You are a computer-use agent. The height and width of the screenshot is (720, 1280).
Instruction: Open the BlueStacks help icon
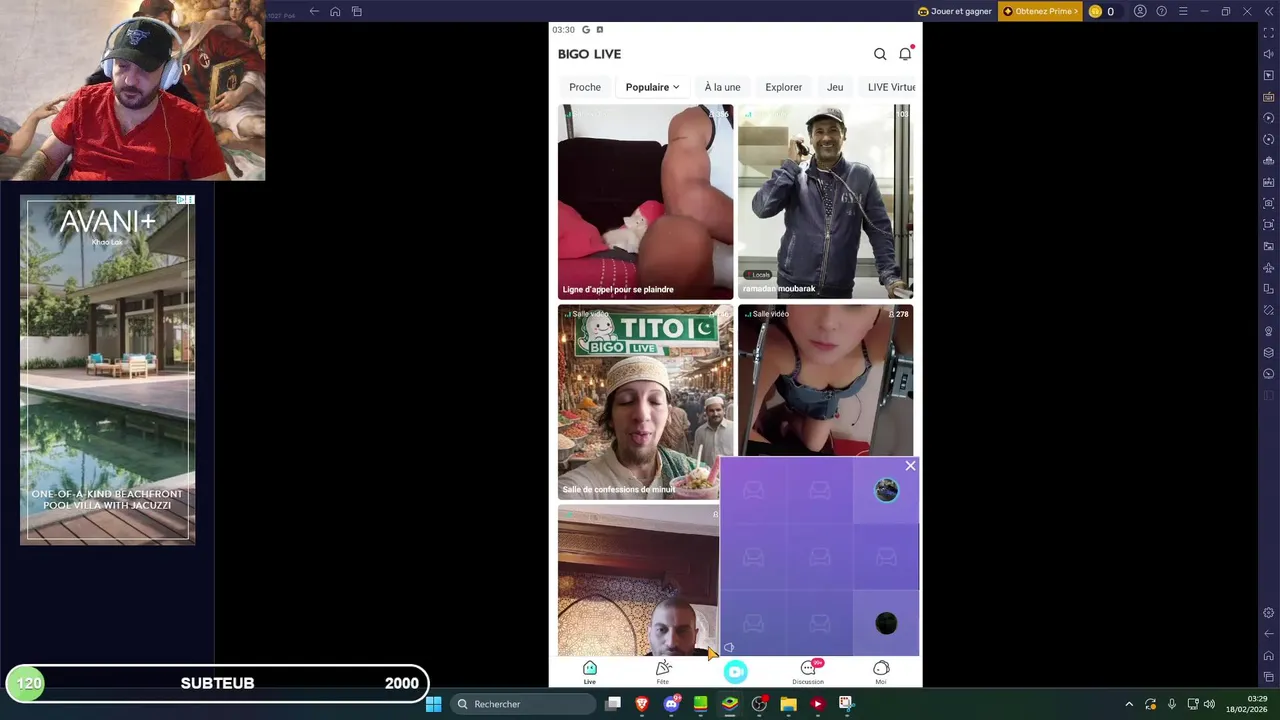pos(1161,11)
